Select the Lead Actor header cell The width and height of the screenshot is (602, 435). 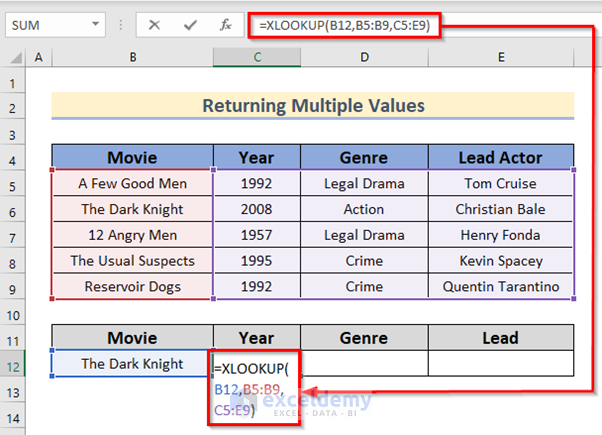click(501, 157)
